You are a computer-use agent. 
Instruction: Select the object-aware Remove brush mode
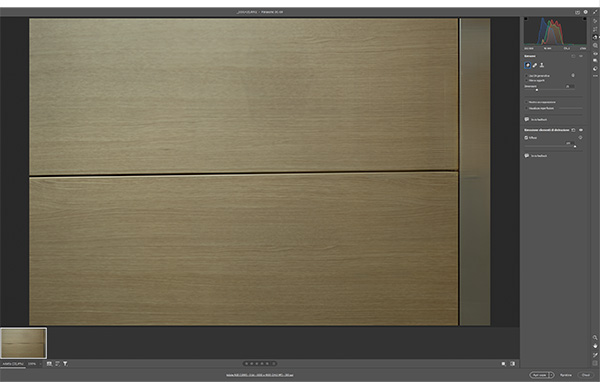[x=528, y=65]
